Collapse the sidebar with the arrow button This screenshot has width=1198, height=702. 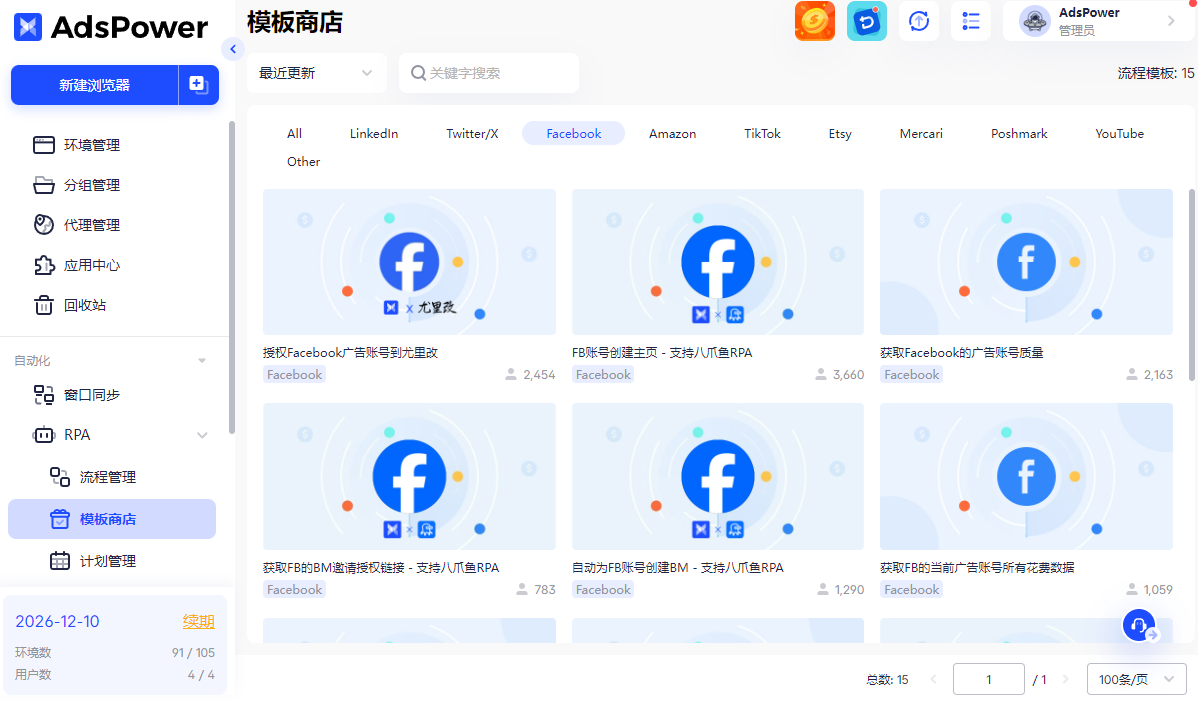[232, 50]
